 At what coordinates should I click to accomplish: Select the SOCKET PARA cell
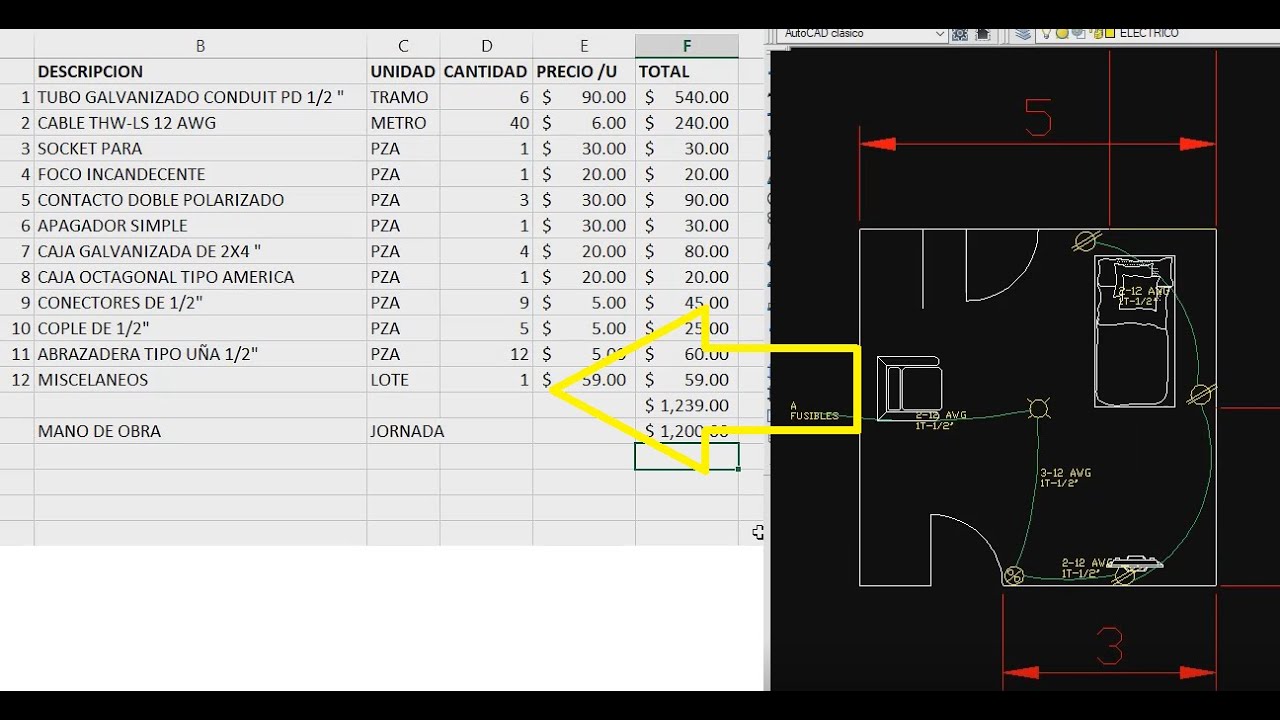(200, 149)
